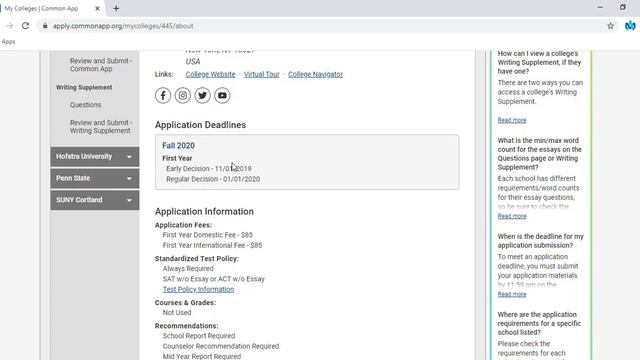Click the application requirements help question

(539, 323)
